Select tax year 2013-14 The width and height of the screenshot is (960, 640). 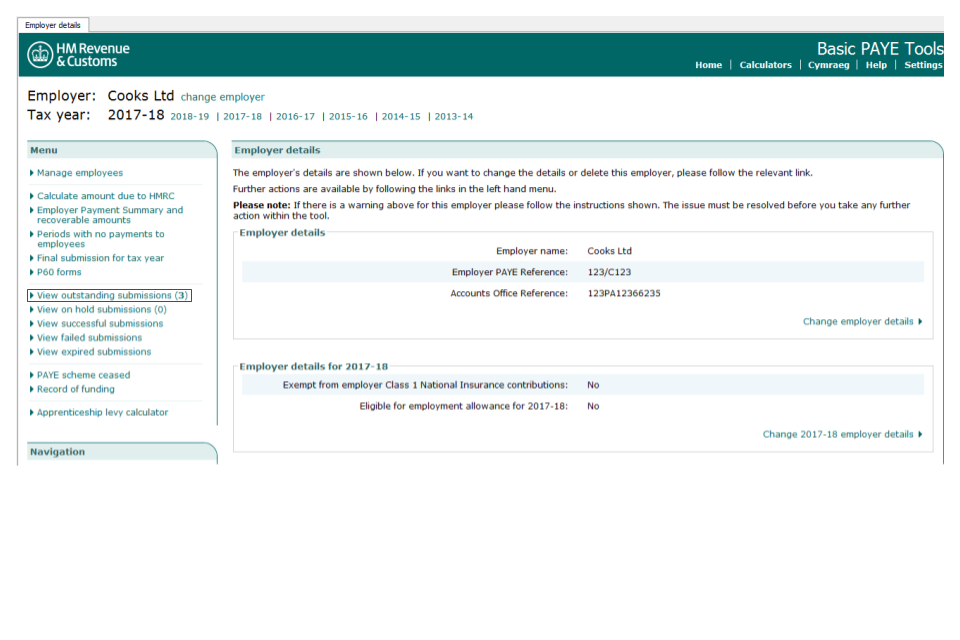(454, 116)
